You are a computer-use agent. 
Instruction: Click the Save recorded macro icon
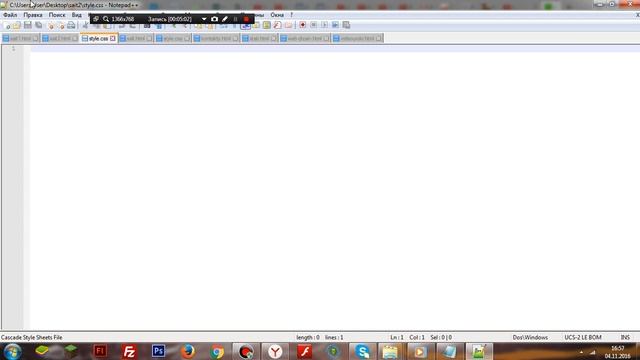(x=346, y=25)
